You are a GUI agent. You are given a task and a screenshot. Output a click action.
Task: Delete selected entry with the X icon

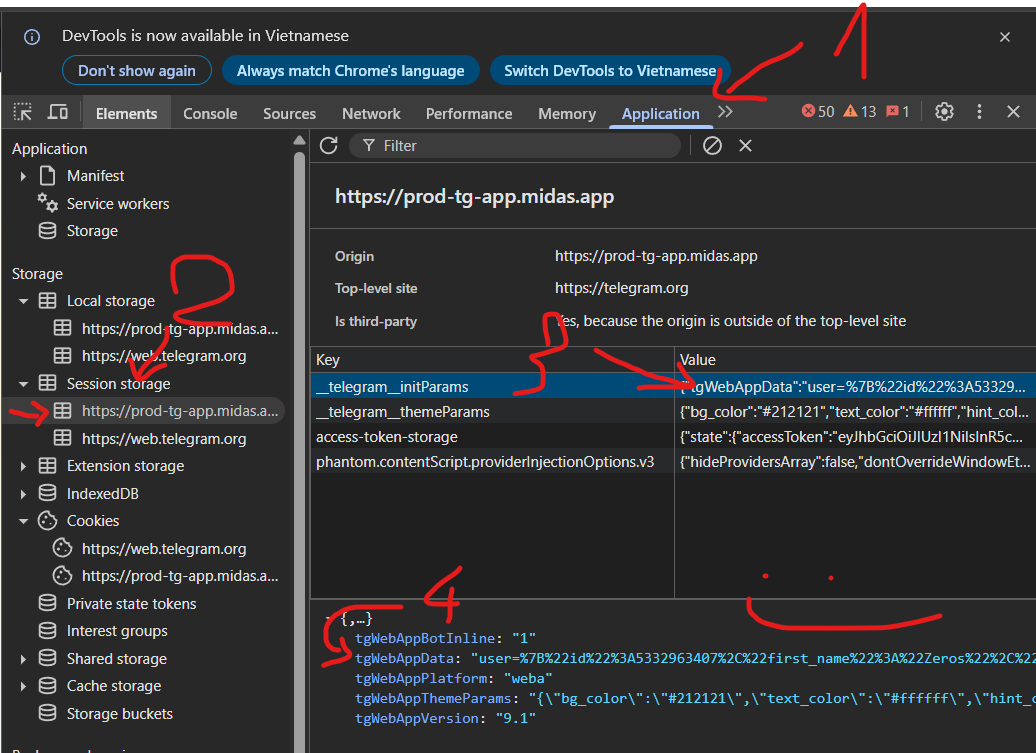click(745, 145)
